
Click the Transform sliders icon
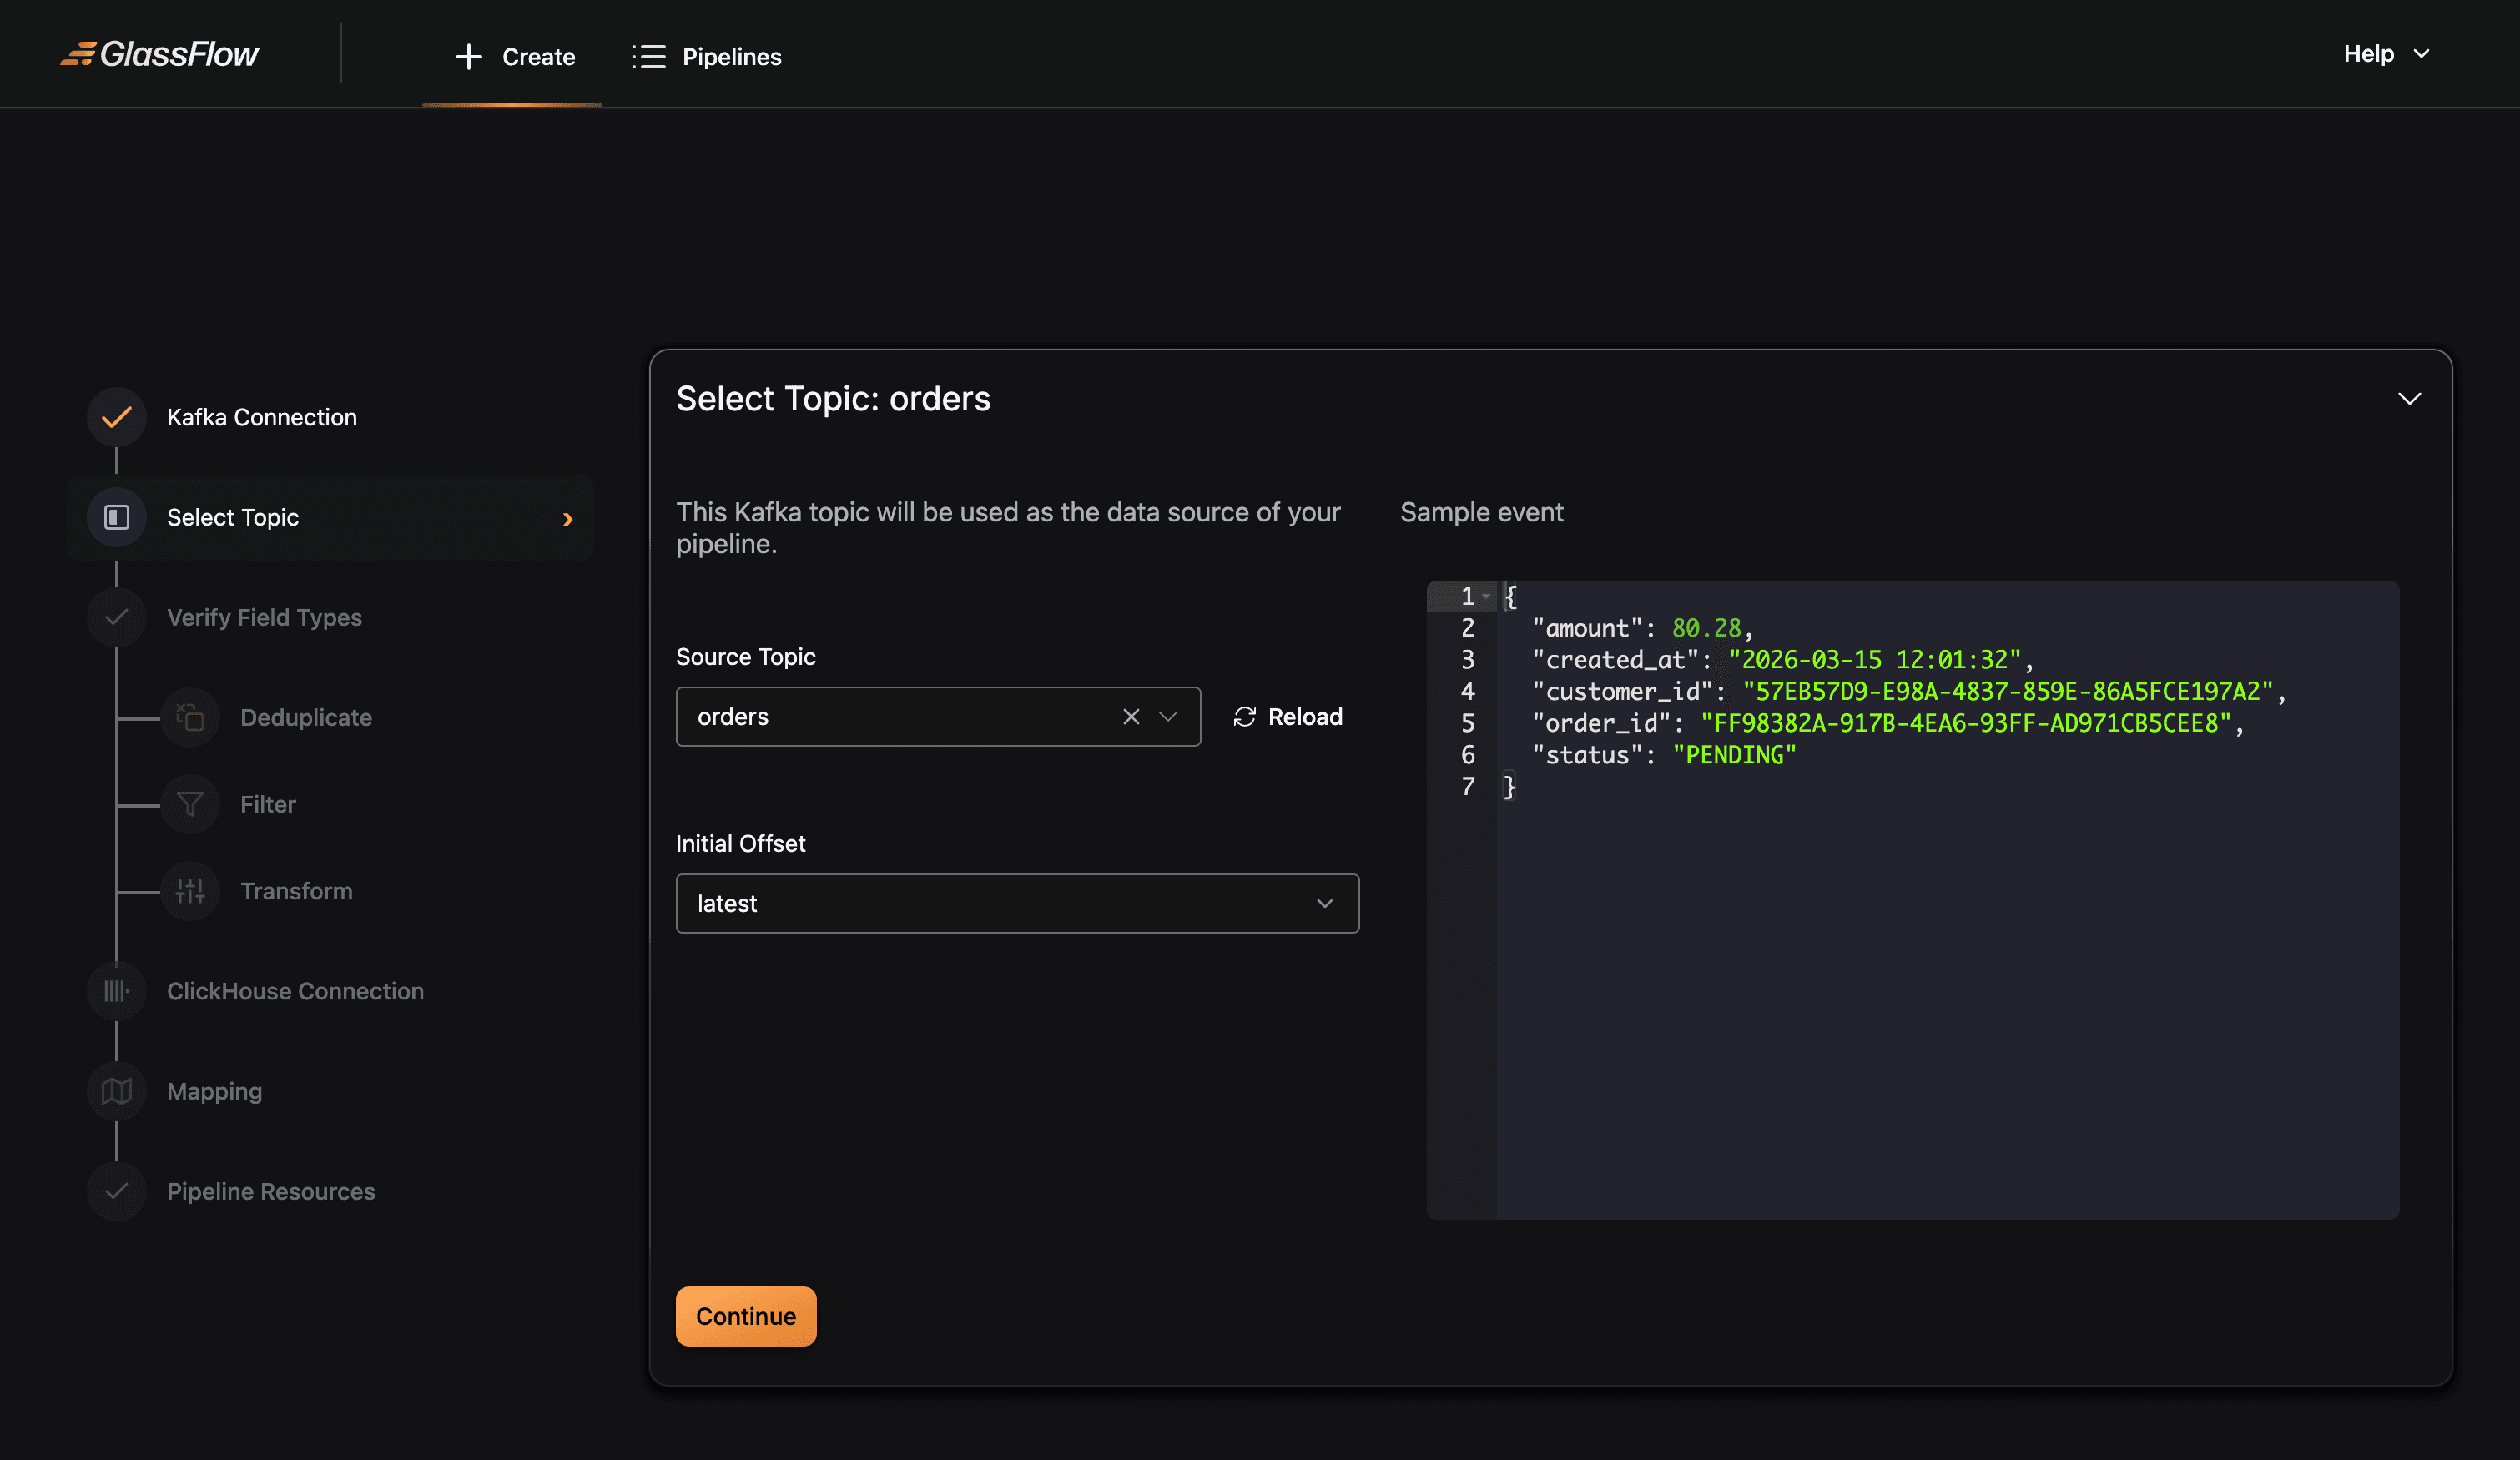[x=190, y=891]
